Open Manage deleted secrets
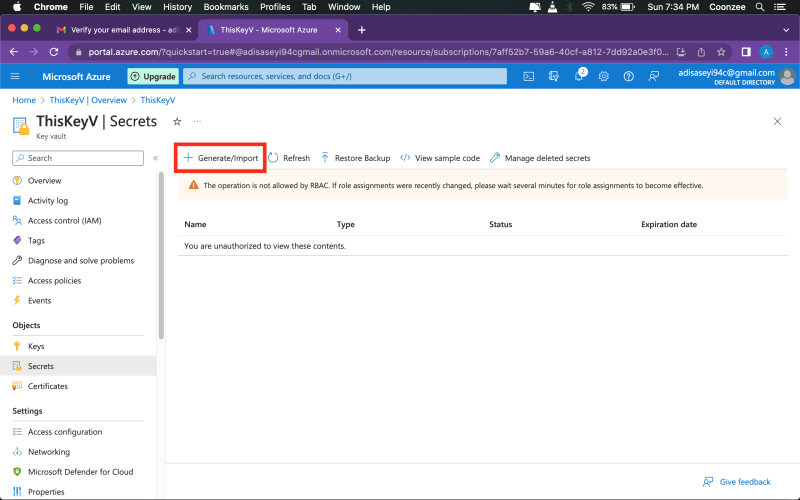Viewport: 800px width, 500px height. 540,158
